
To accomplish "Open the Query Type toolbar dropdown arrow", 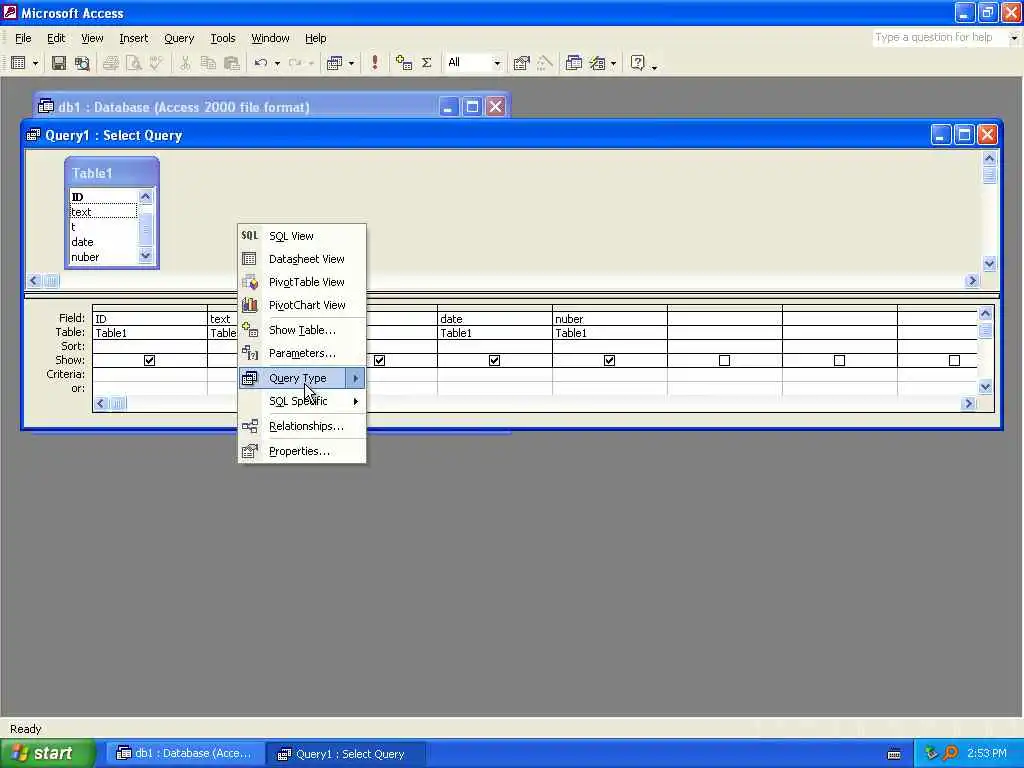I will 351,63.
